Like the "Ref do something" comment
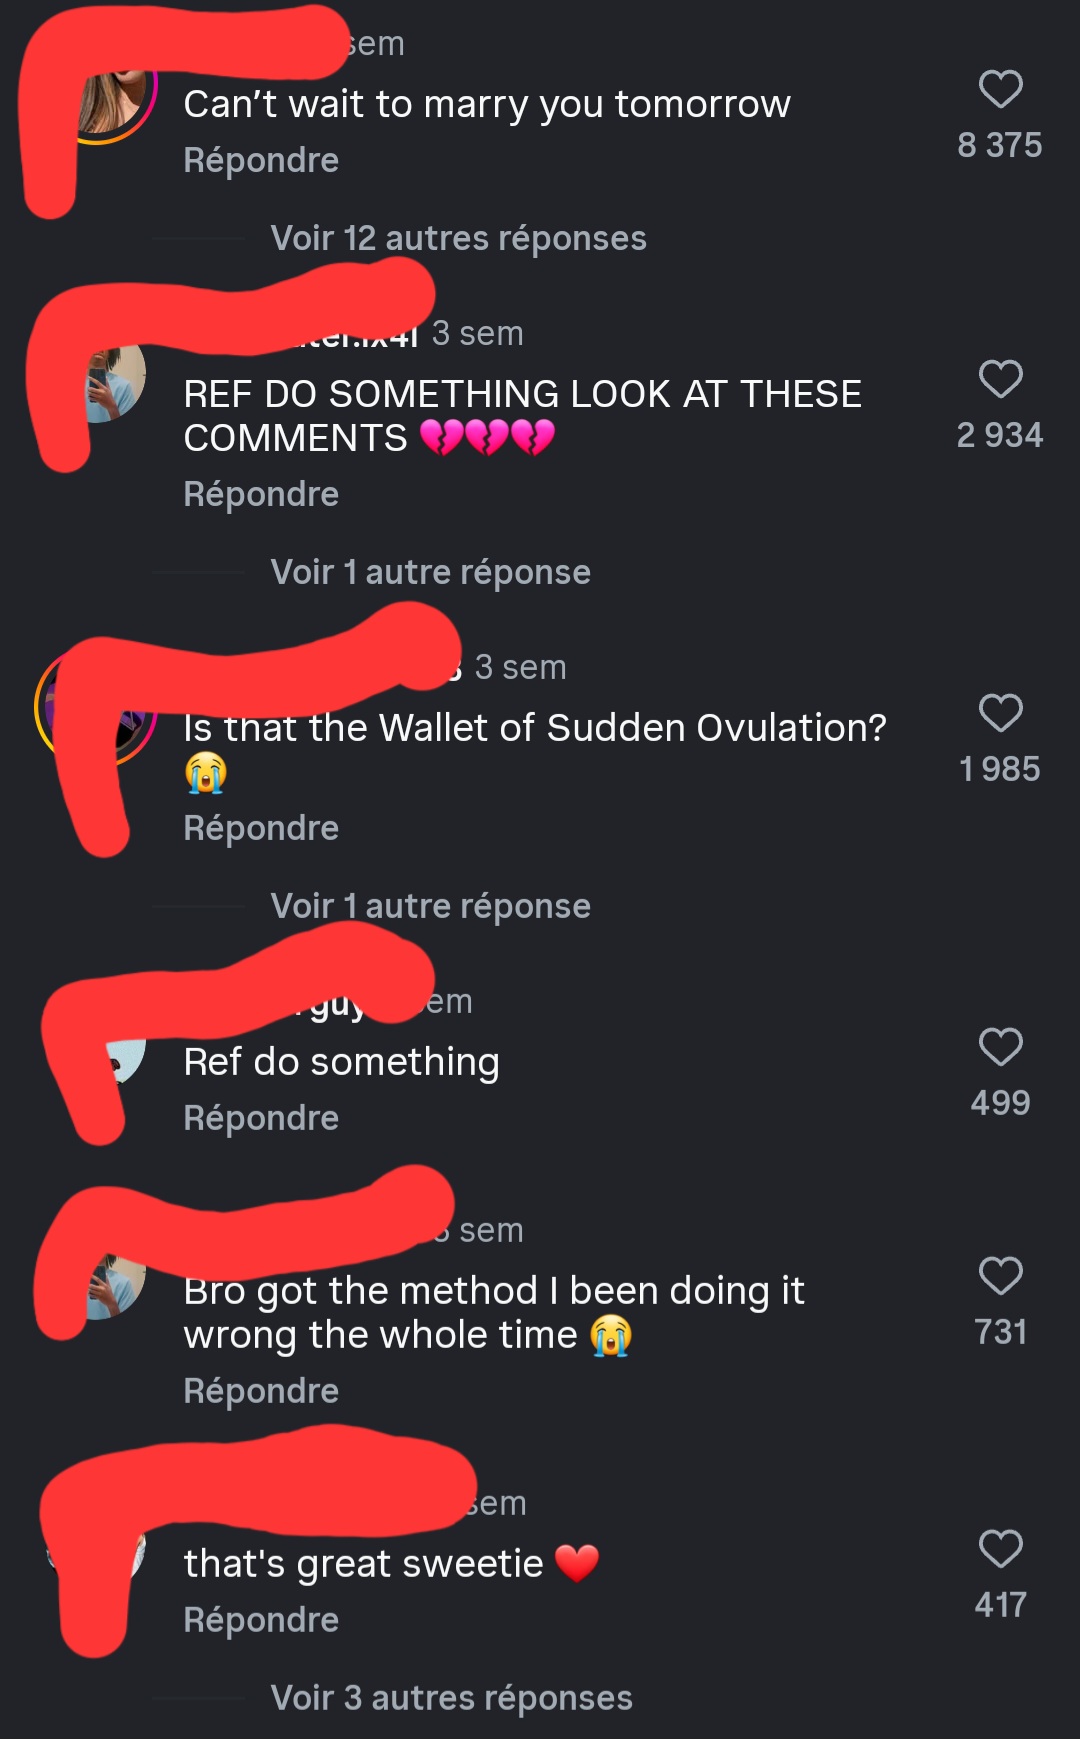Screen dimensions: 1080x1739 click(x=1000, y=1047)
